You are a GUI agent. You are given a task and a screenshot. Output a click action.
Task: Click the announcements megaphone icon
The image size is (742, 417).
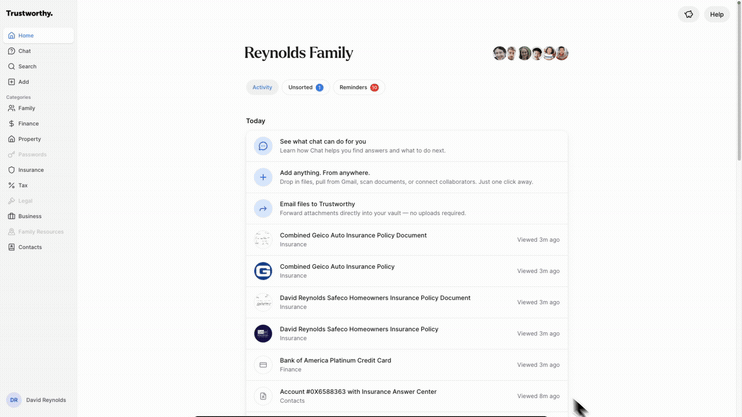tap(688, 14)
